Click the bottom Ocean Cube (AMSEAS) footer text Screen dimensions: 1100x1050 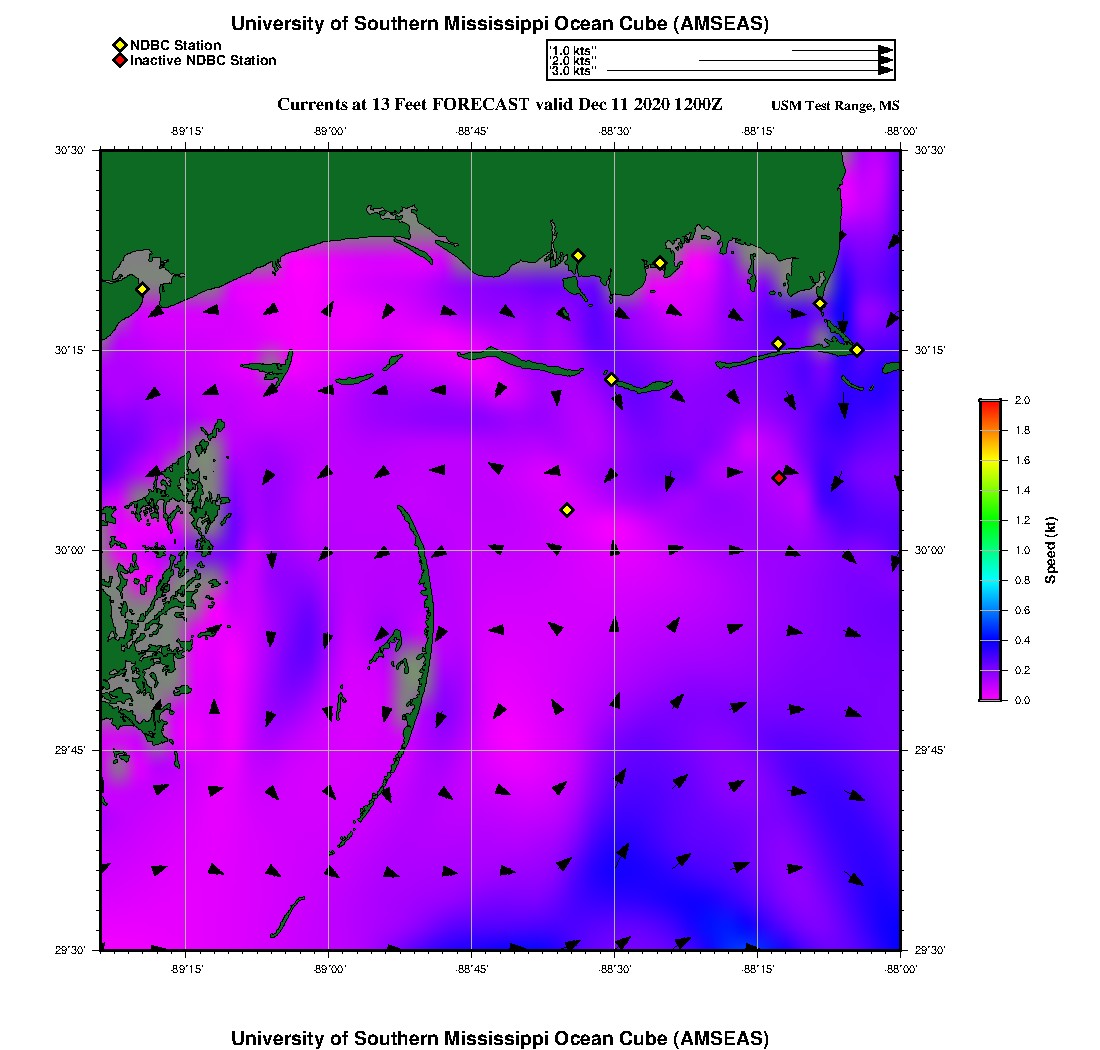point(500,1038)
